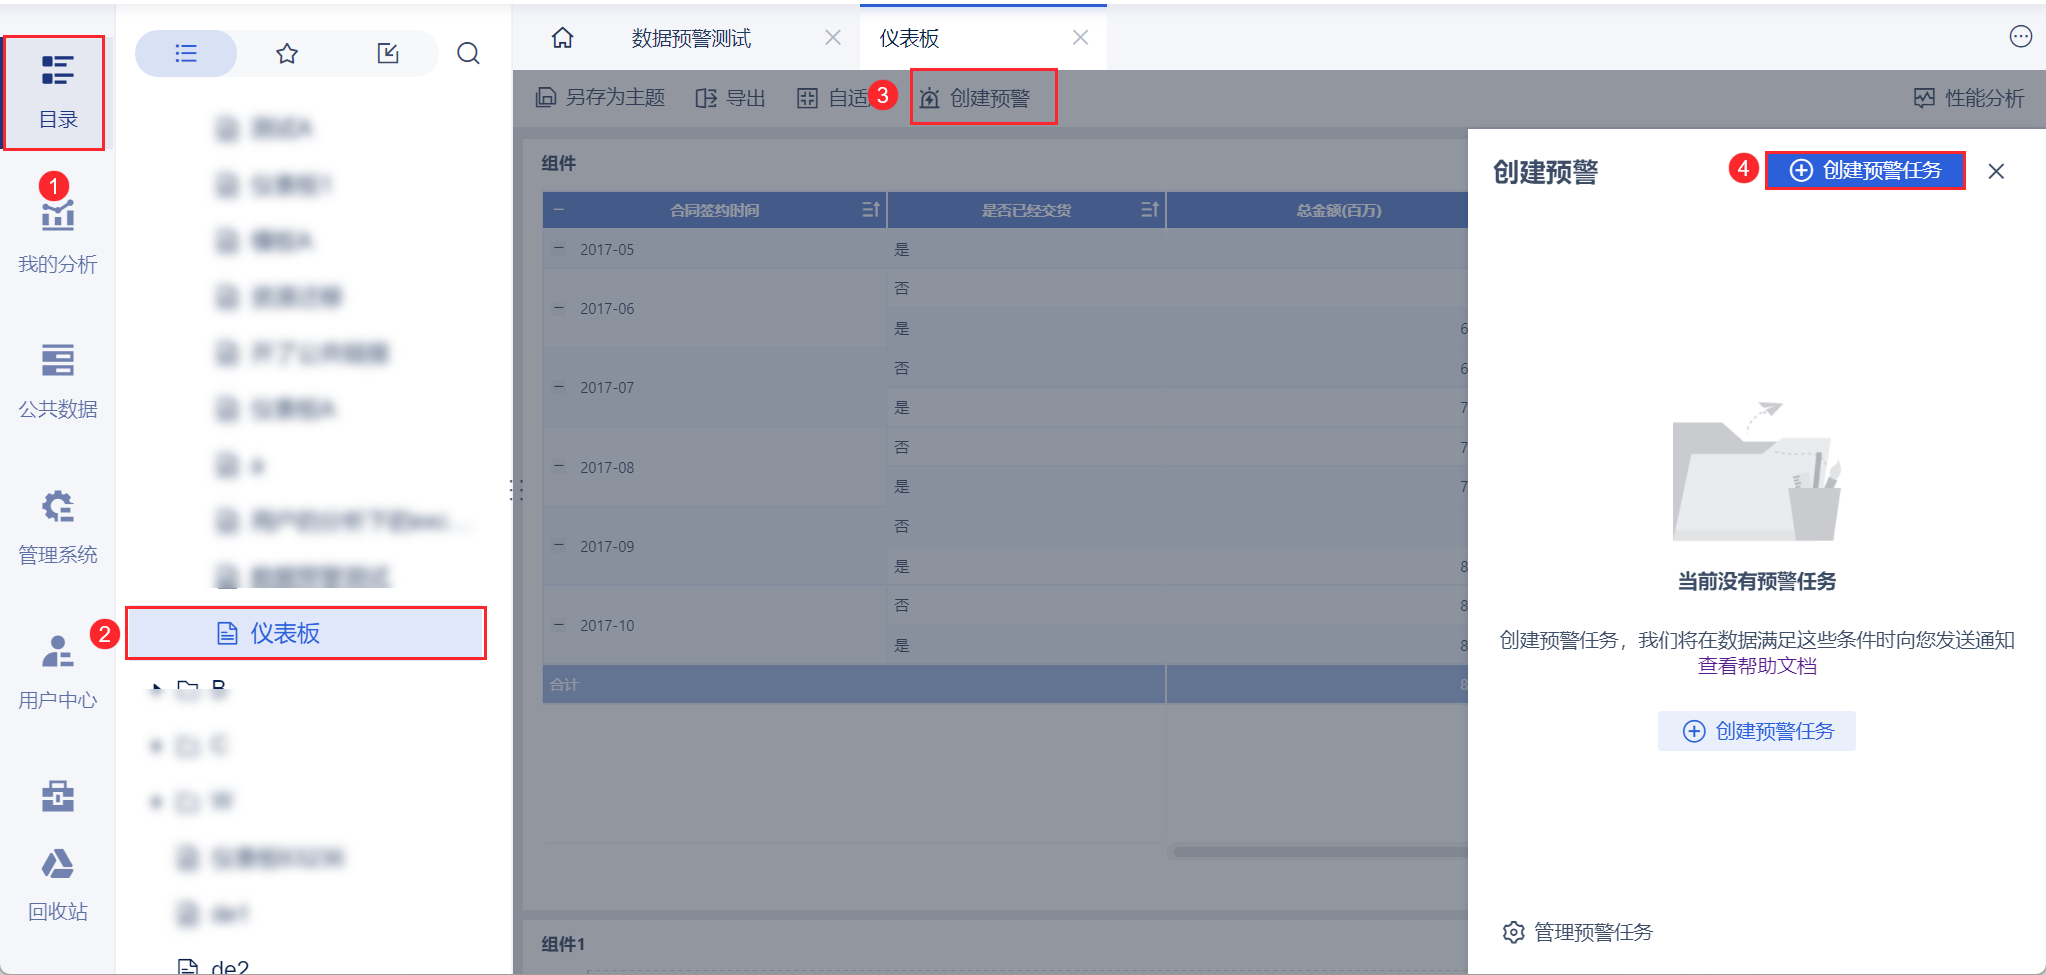Viewport: 2046px width, 975px height.
Task: Sort the 合同签约时间 column
Action: click(870, 210)
